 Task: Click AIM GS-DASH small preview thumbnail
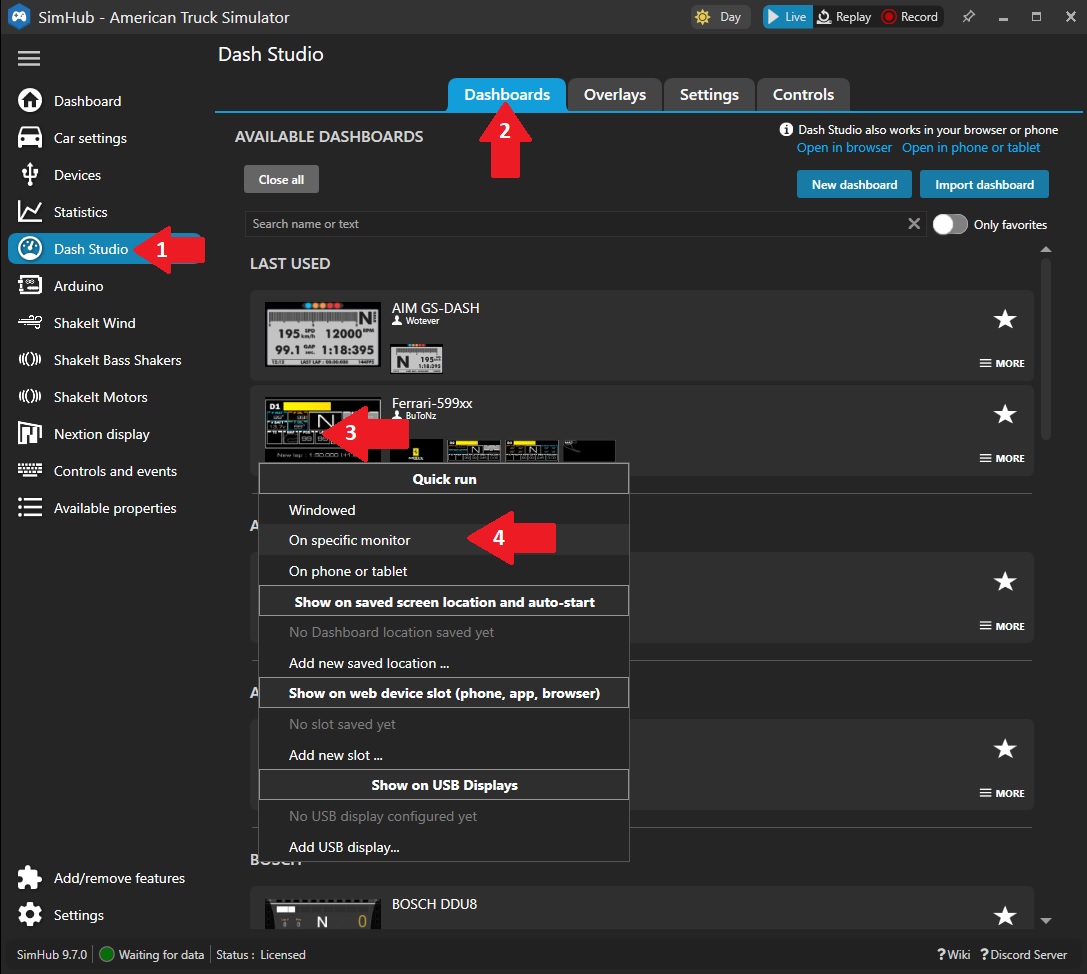pyautogui.click(x=416, y=358)
